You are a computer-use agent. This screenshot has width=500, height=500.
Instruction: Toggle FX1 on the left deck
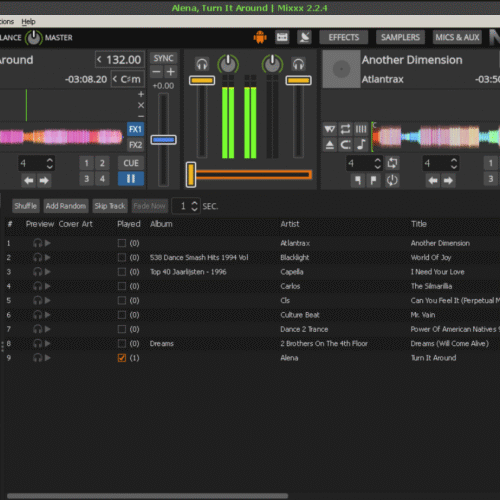pyautogui.click(x=135, y=129)
